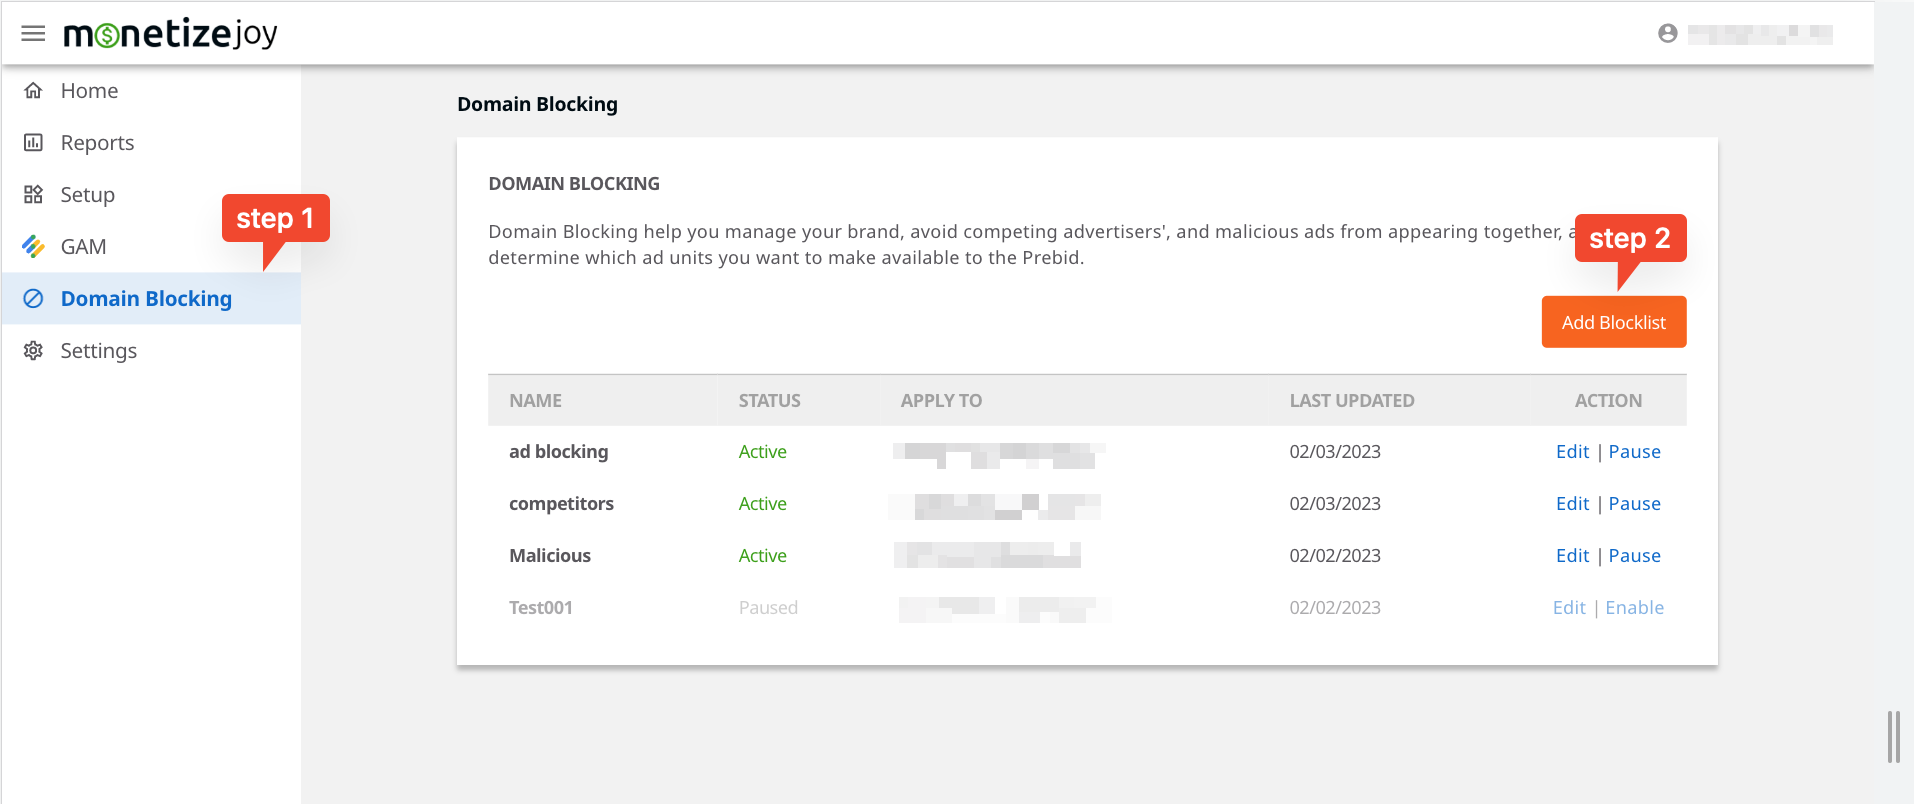Click the Setup widgets icon
1914x804 pixels.
click(33, 195)
